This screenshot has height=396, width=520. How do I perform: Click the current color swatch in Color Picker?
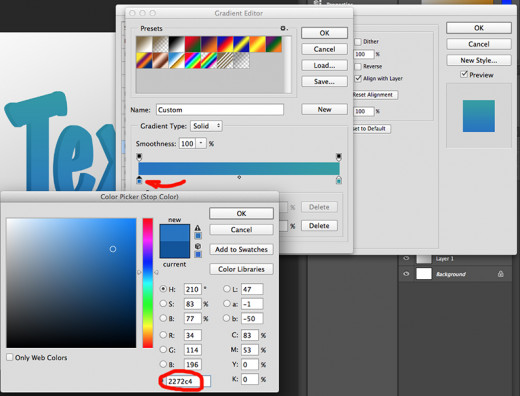175,250
